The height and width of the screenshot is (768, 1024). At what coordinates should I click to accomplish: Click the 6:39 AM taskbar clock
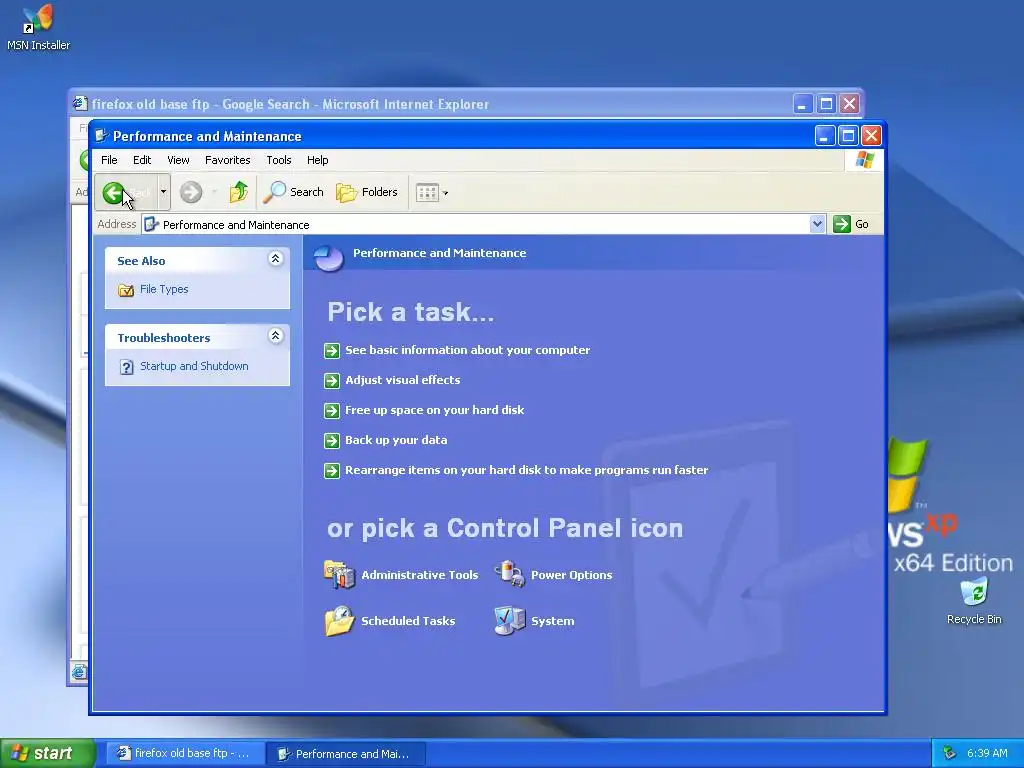pos(987,754)
